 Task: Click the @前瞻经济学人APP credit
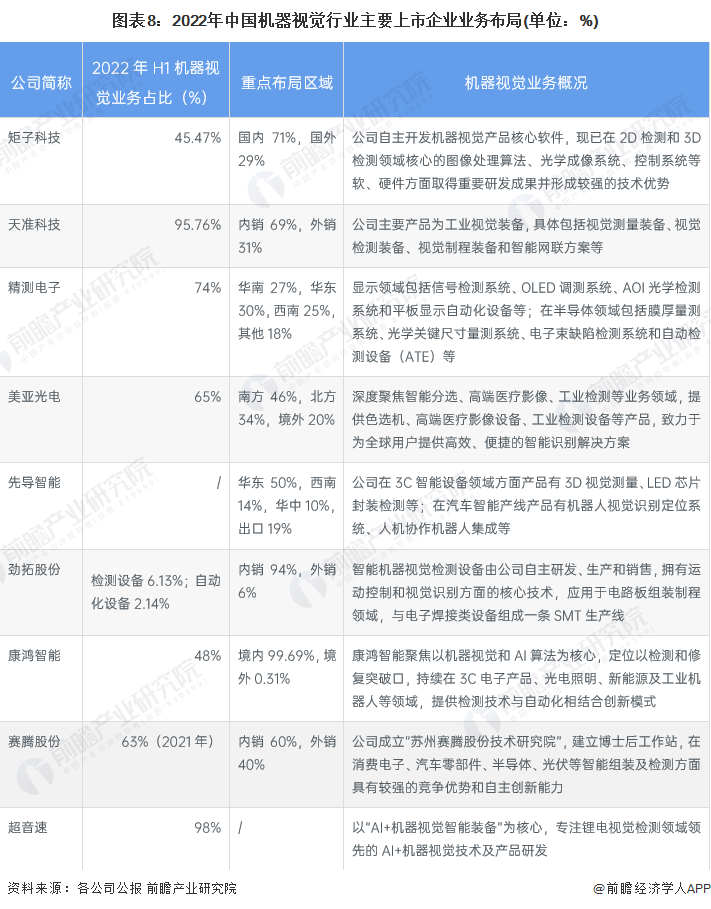[x=652, y=888]
